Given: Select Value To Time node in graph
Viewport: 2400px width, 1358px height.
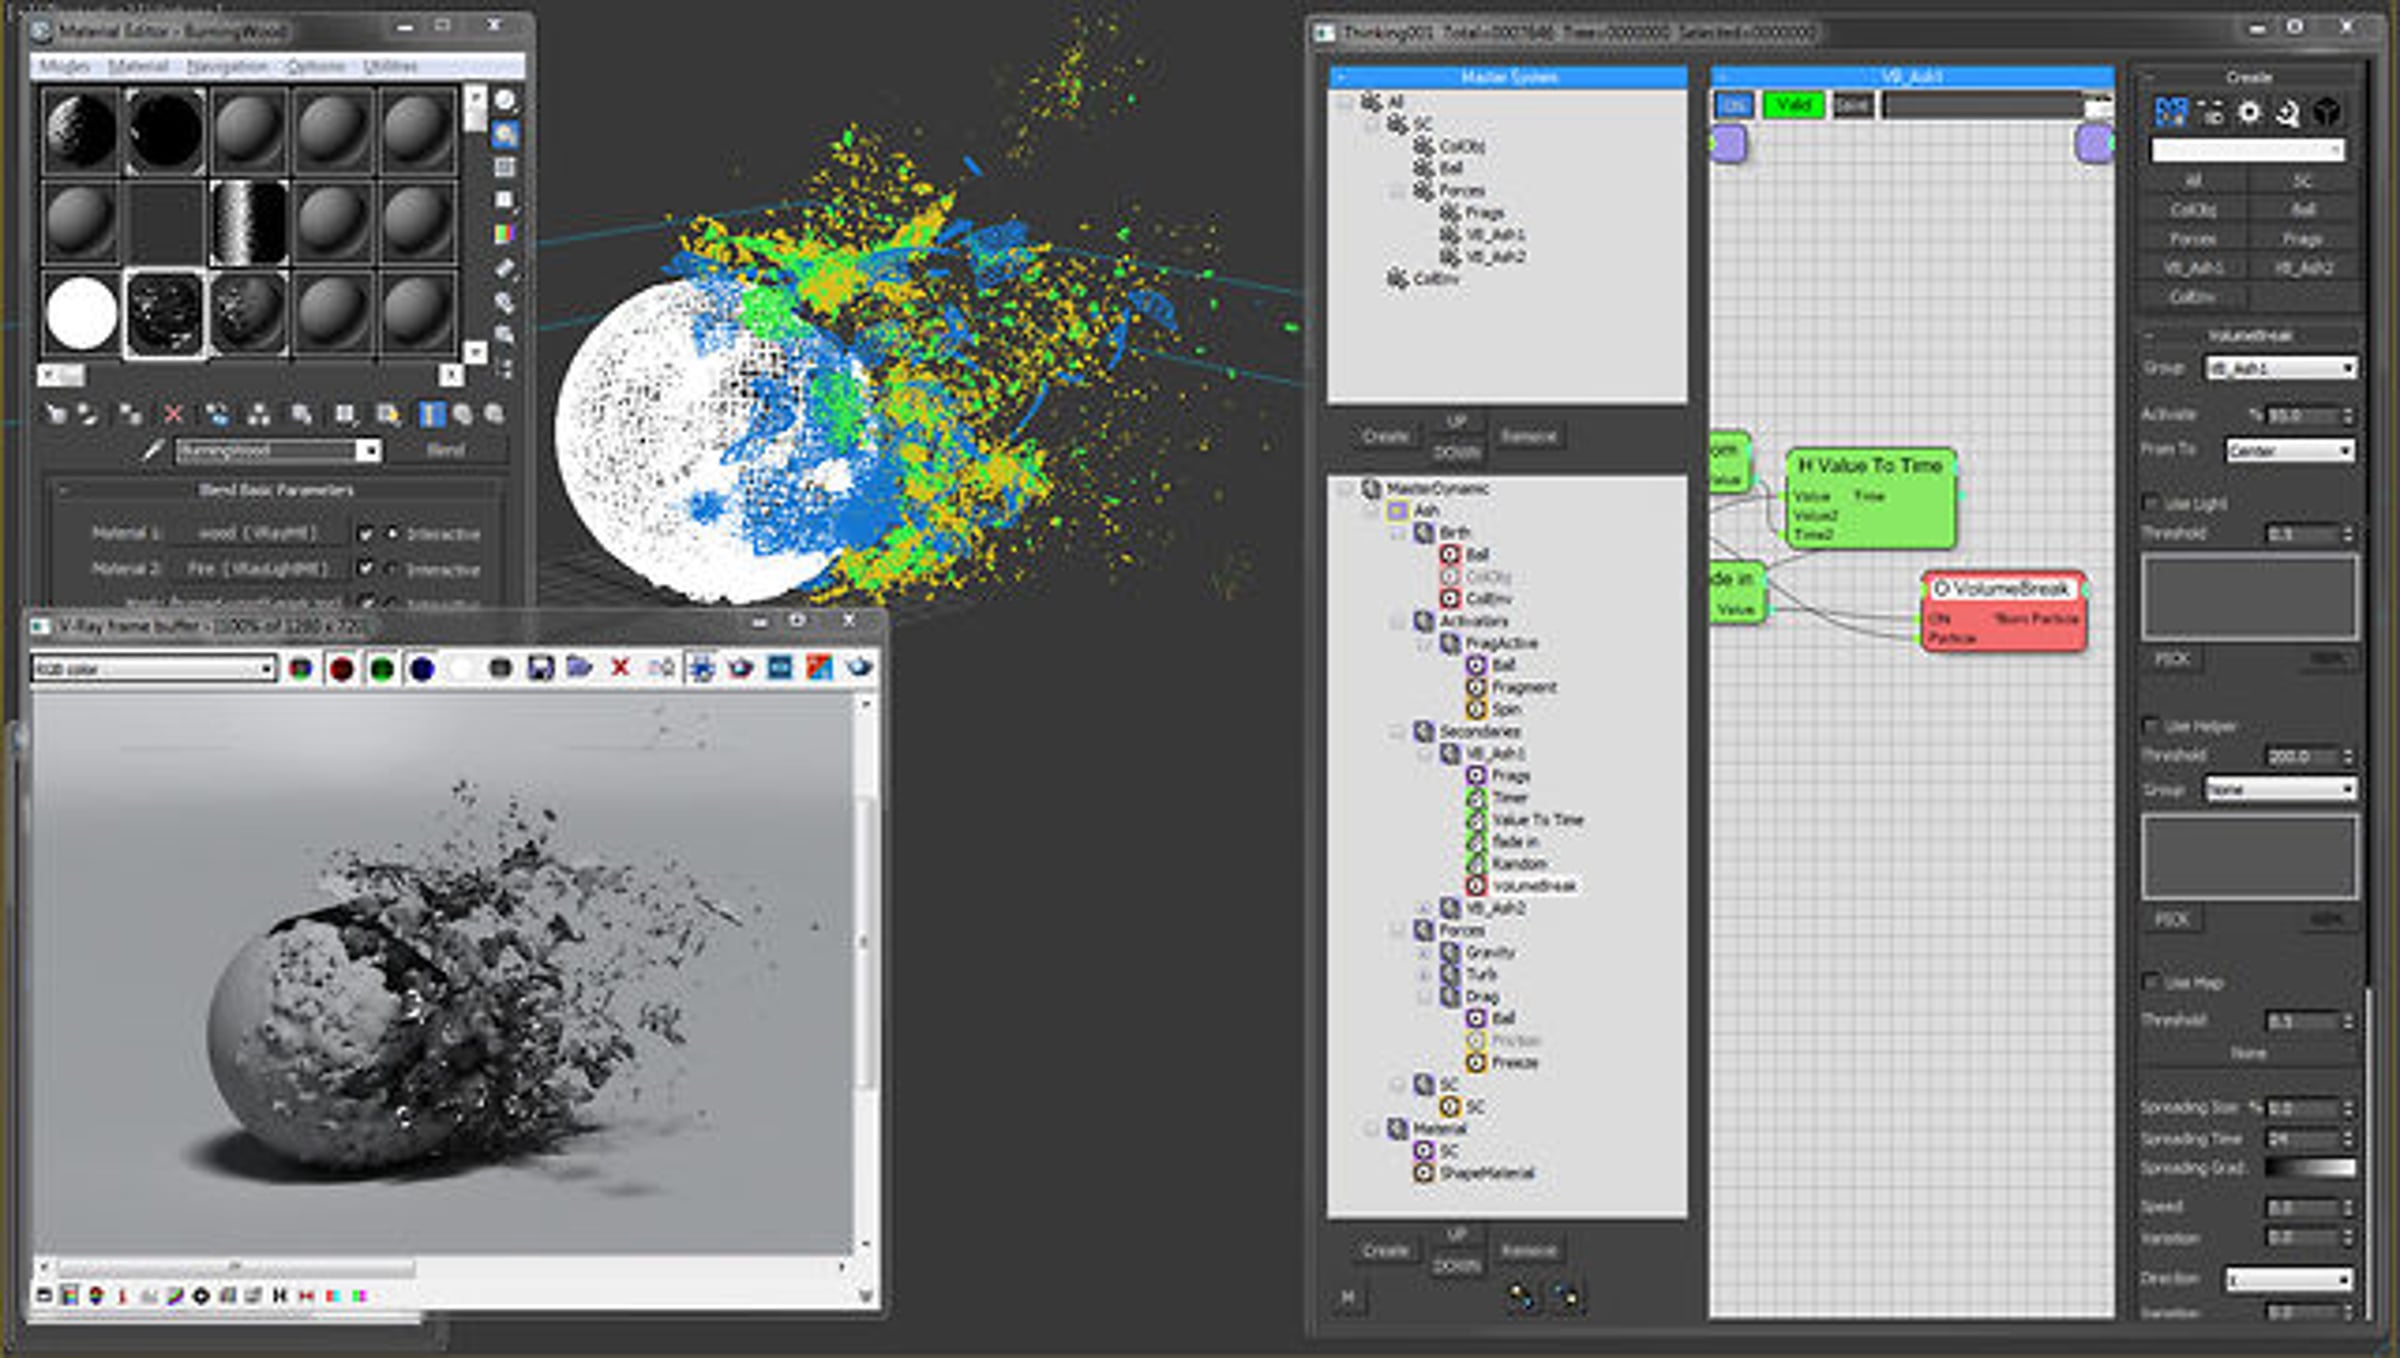Looking at the screenshot, I should [1871, 498].
